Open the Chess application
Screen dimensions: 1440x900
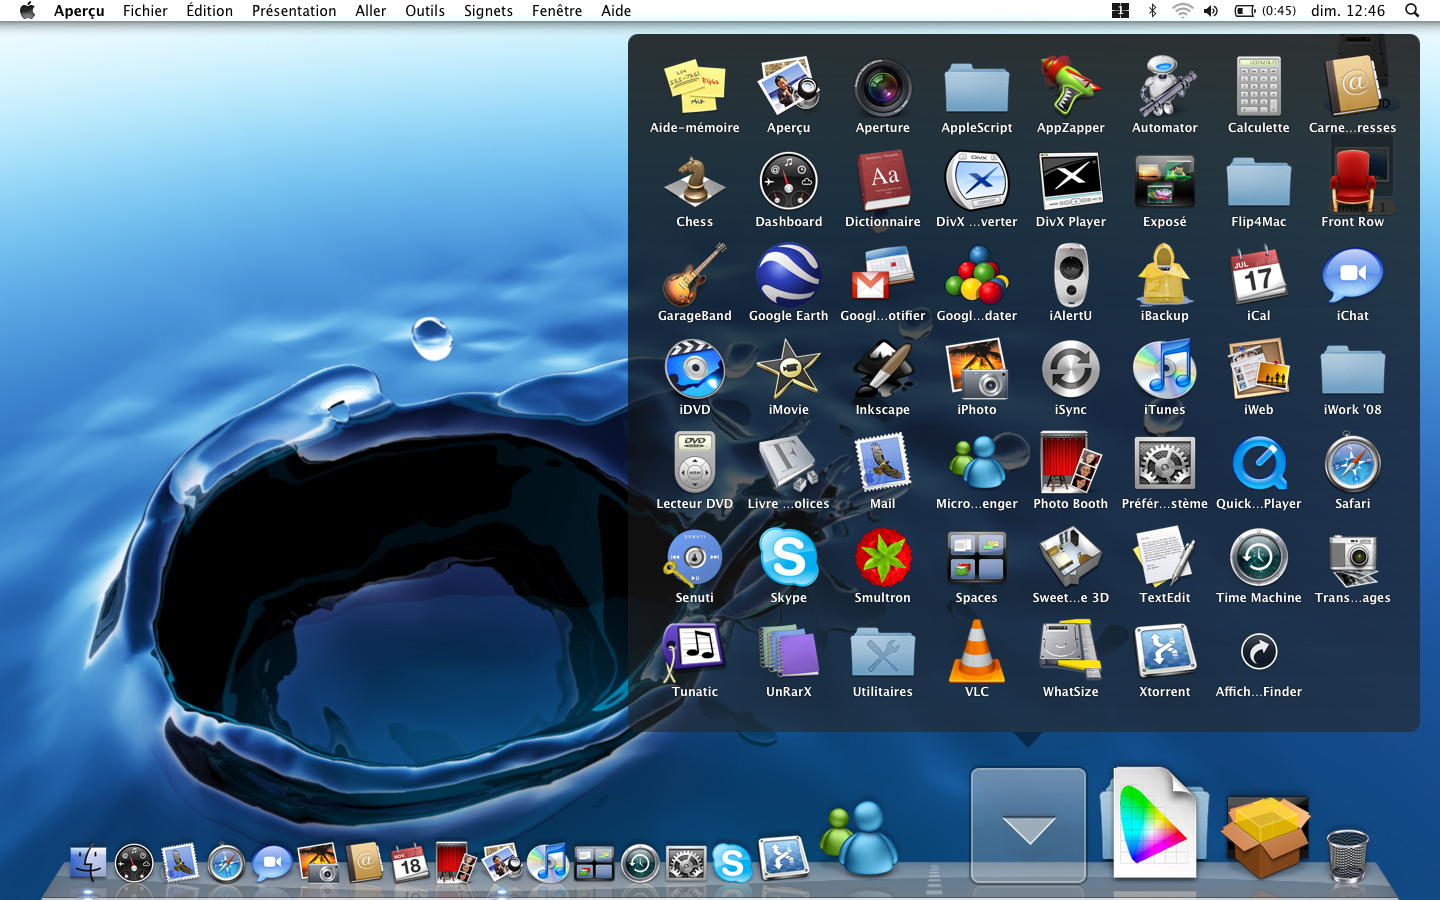click(x=694, y=183)
